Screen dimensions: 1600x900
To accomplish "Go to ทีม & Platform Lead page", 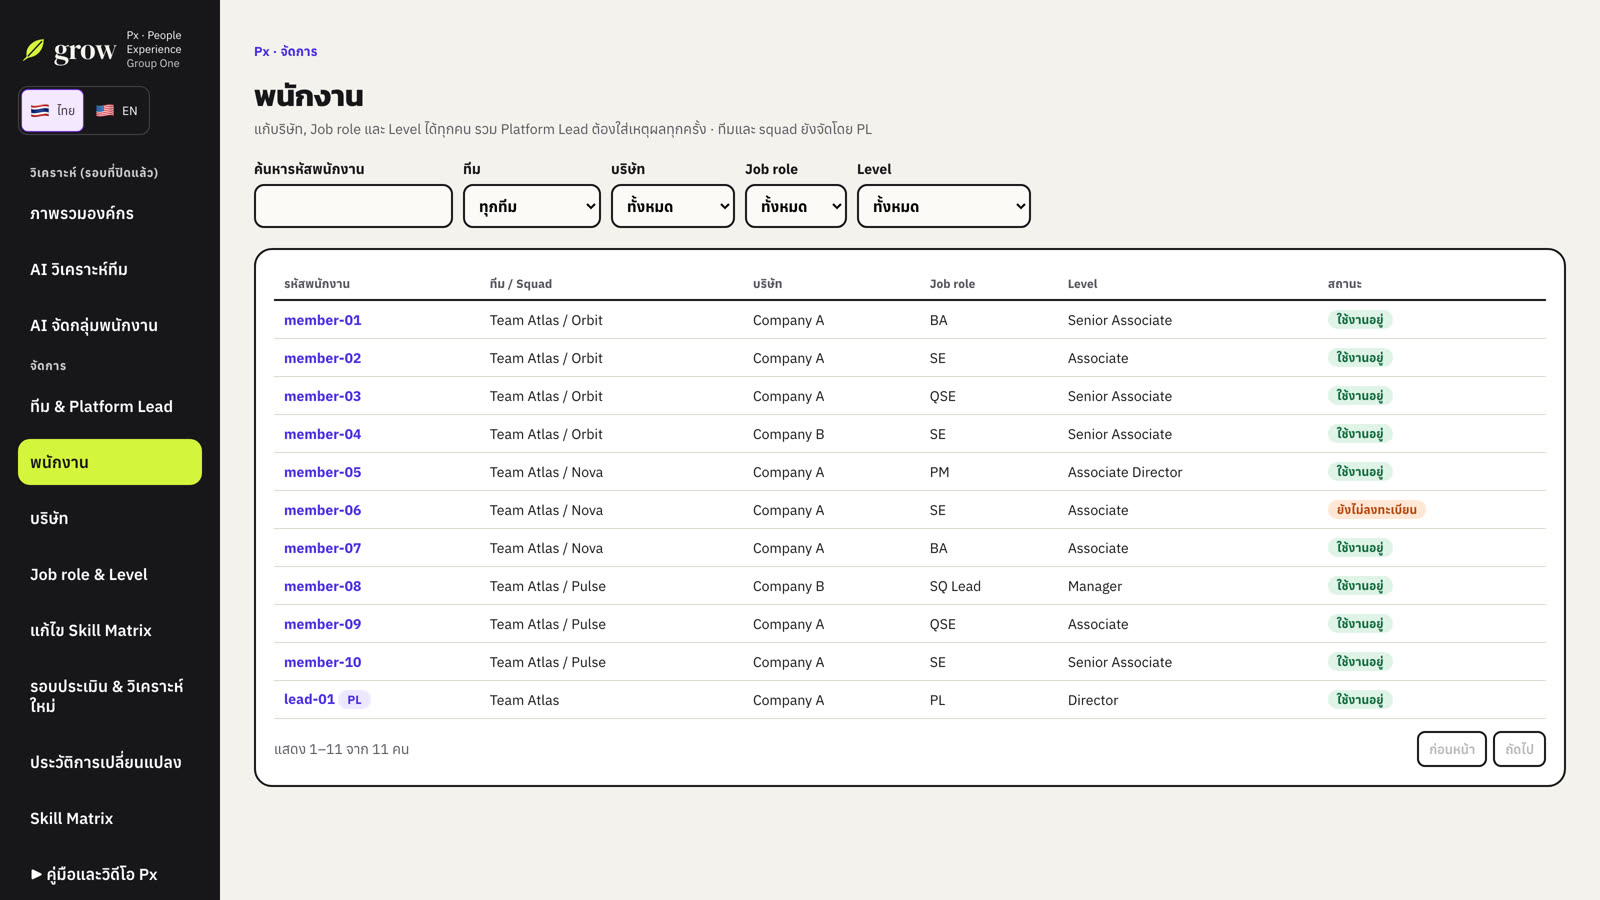I will 110,406.
